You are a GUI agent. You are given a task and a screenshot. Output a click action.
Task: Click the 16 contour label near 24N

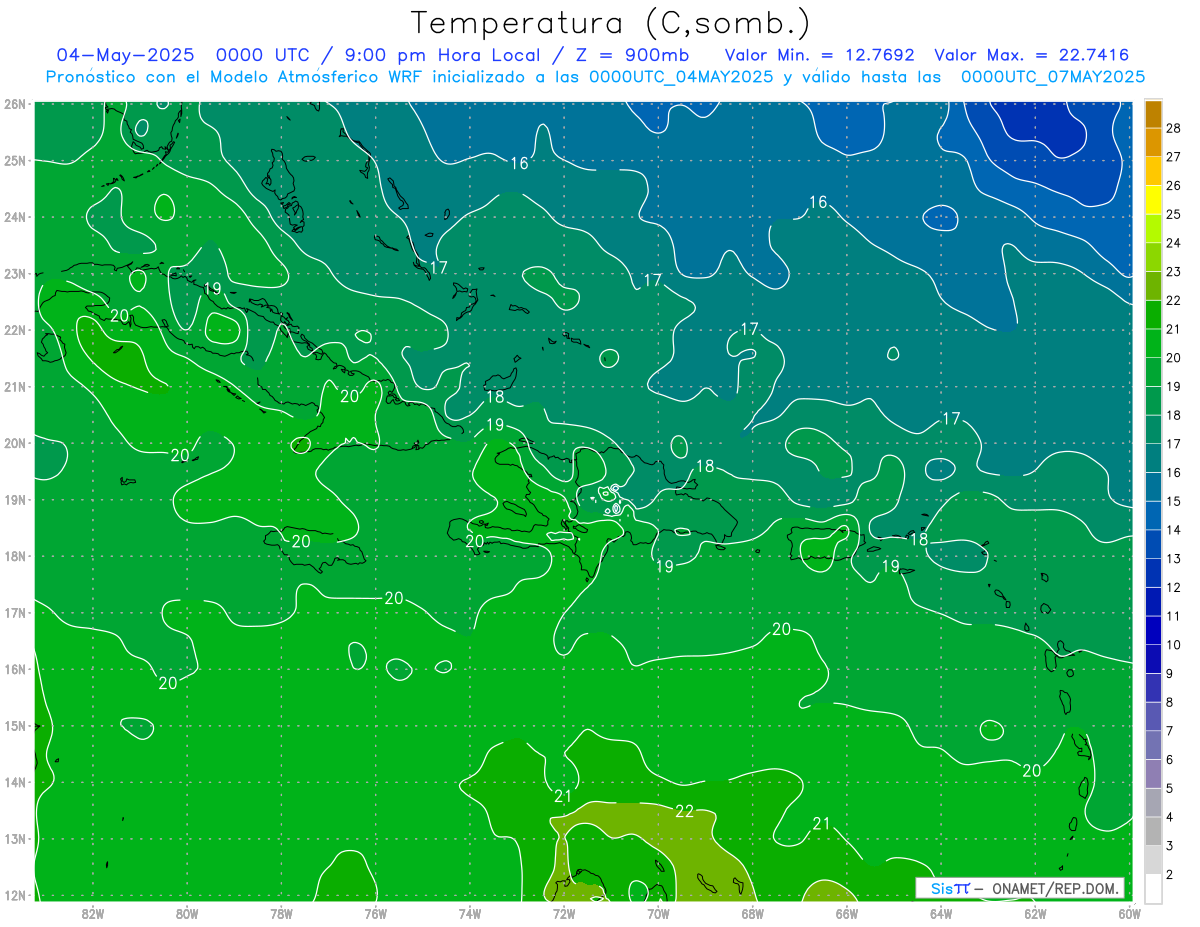[818, 202]
